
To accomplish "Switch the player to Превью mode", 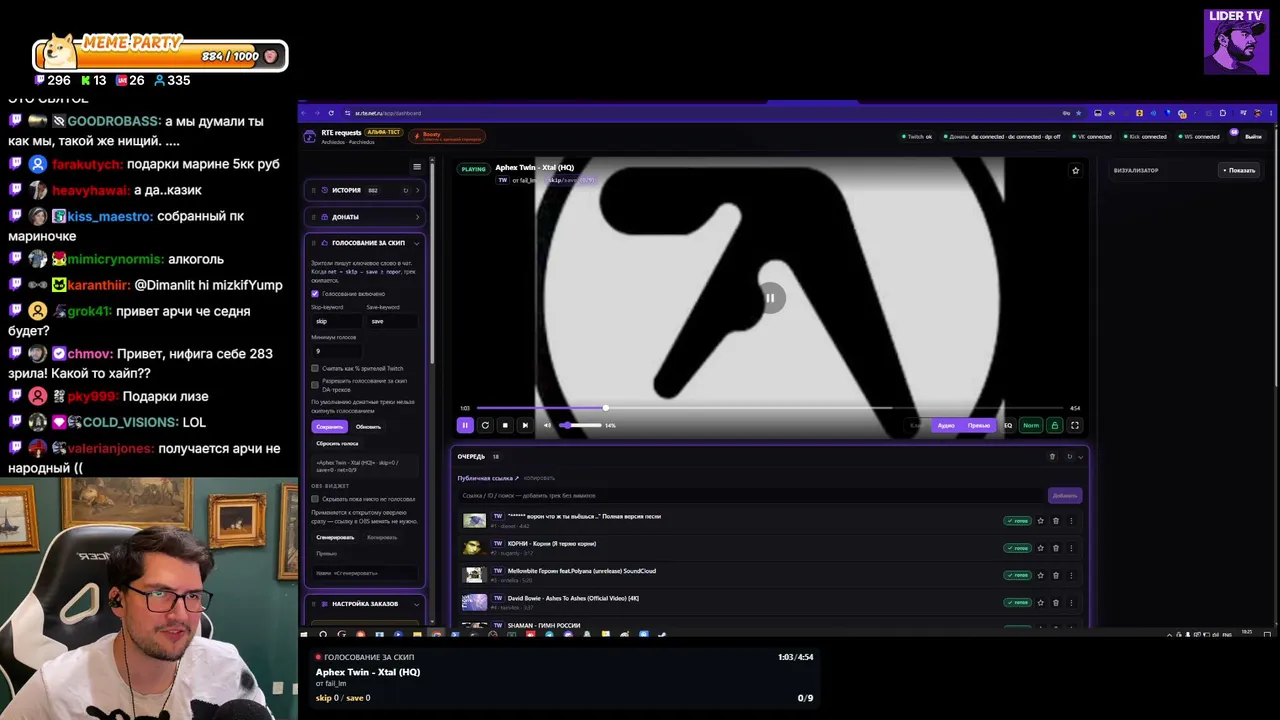I will 979,425.
